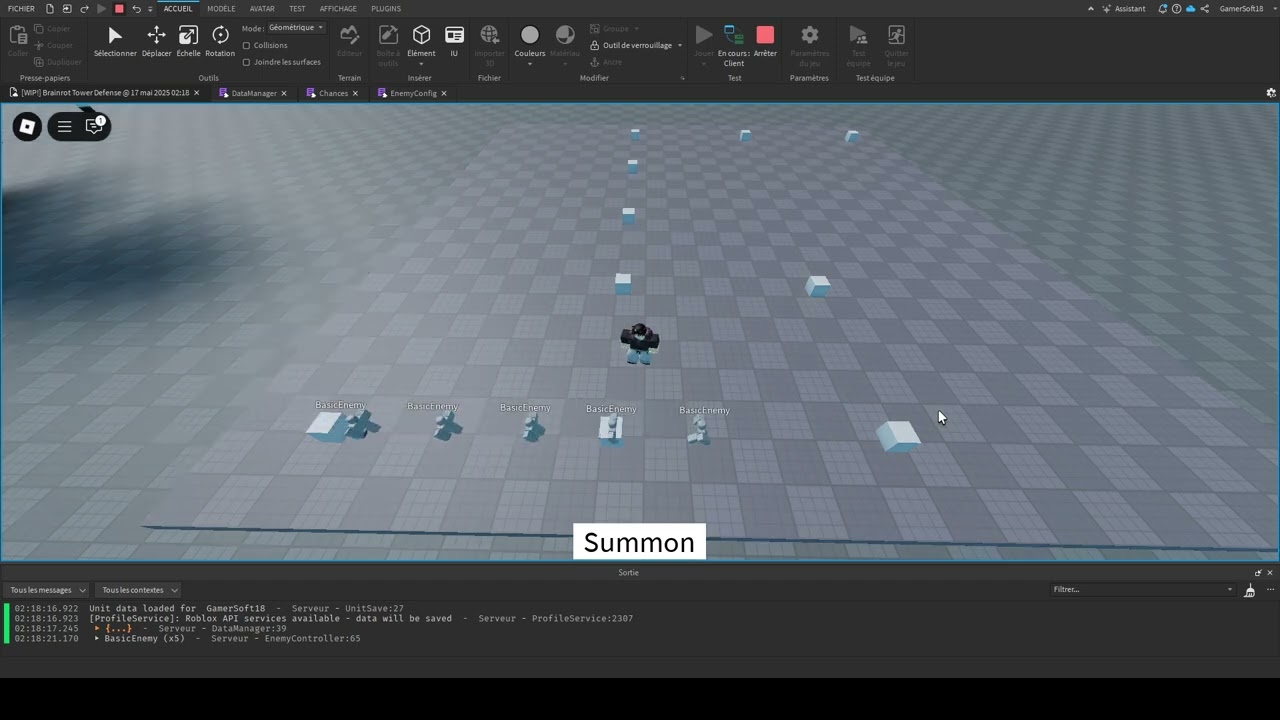This screenshot has width=1280, height=720.
Task: Expand the BasicEnemy (x5) output entry
Action: (x=98, y=638)
